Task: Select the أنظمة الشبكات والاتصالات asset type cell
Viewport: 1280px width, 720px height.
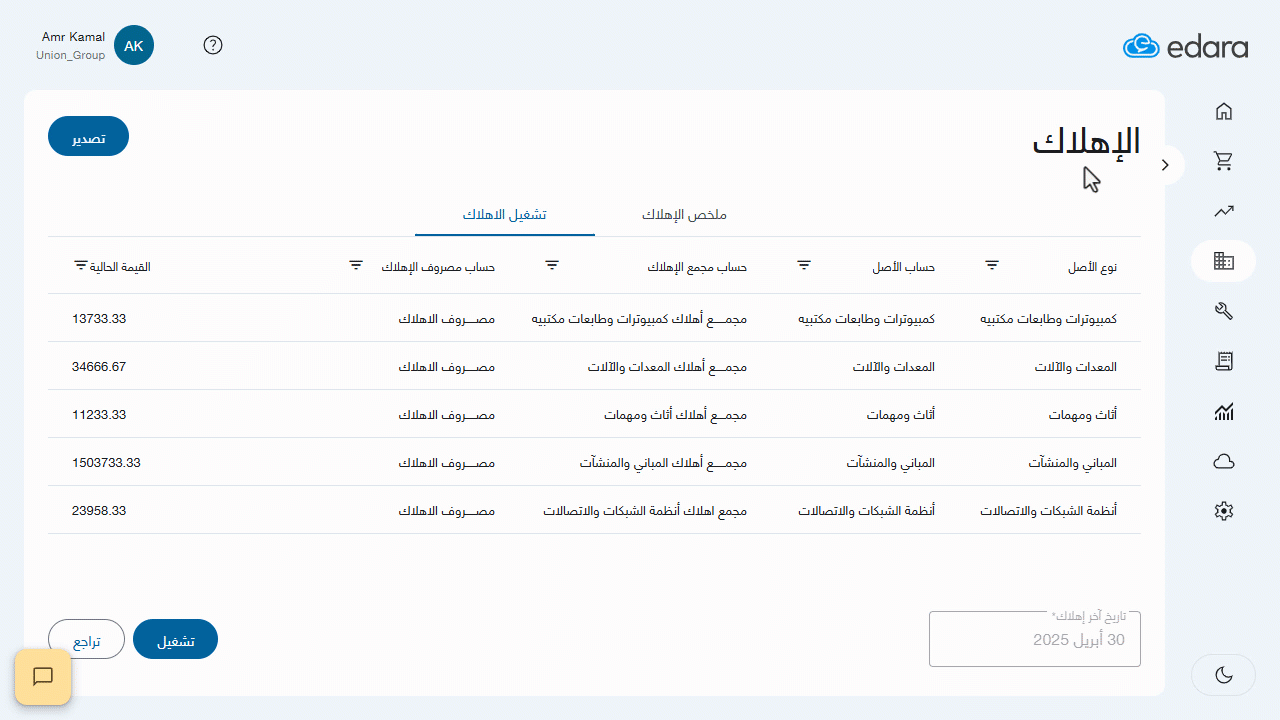Action: [x=1048, y=511]
